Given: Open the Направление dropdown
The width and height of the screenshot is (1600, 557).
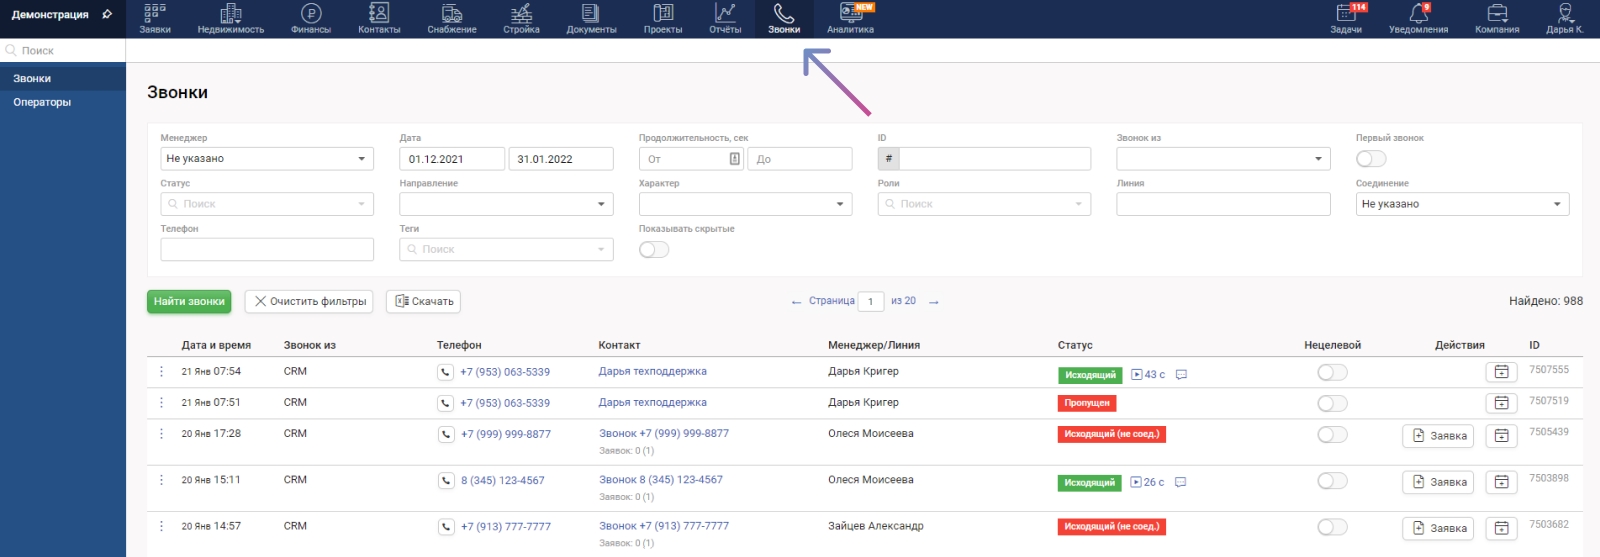Looking at the screenshot, I should (506, 204).
